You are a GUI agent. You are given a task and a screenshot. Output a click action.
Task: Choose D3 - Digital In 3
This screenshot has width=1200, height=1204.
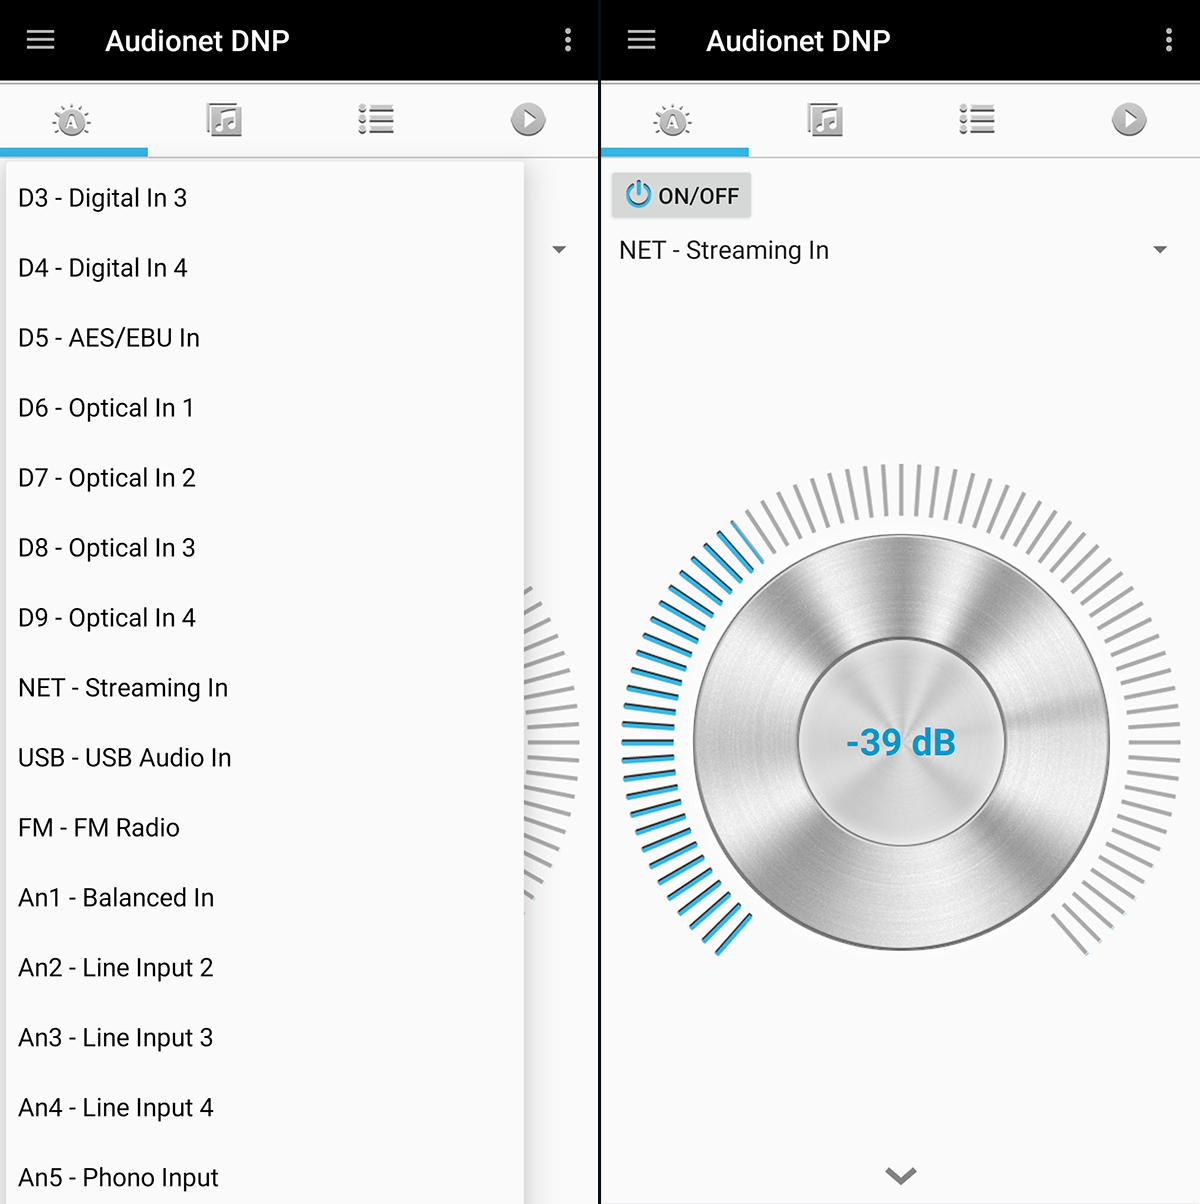point(265,198)
